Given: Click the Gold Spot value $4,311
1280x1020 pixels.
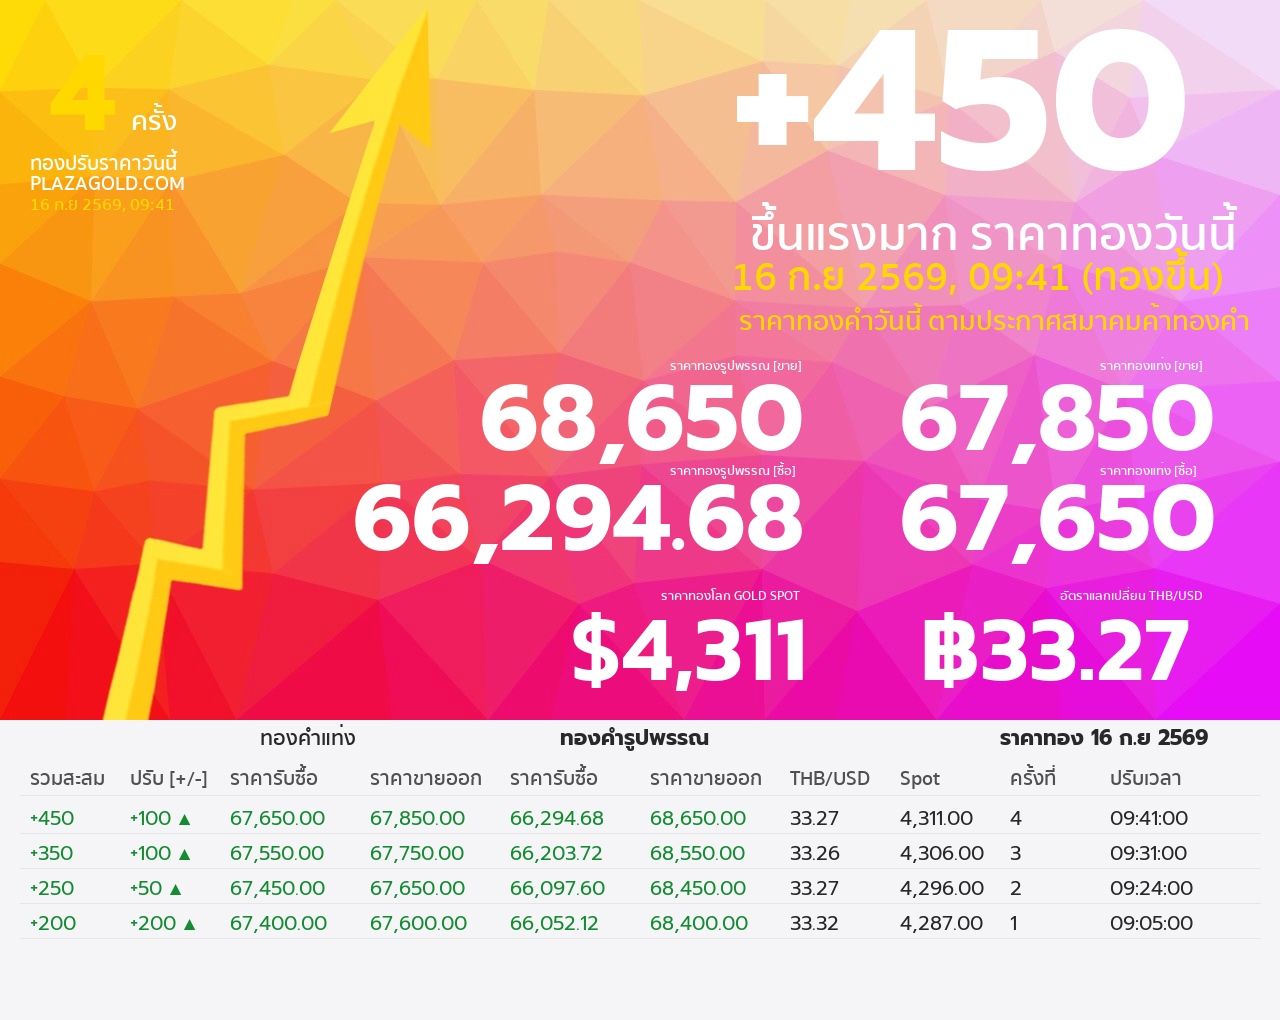Looking at the screenshot, I should (x=689, y=651).
